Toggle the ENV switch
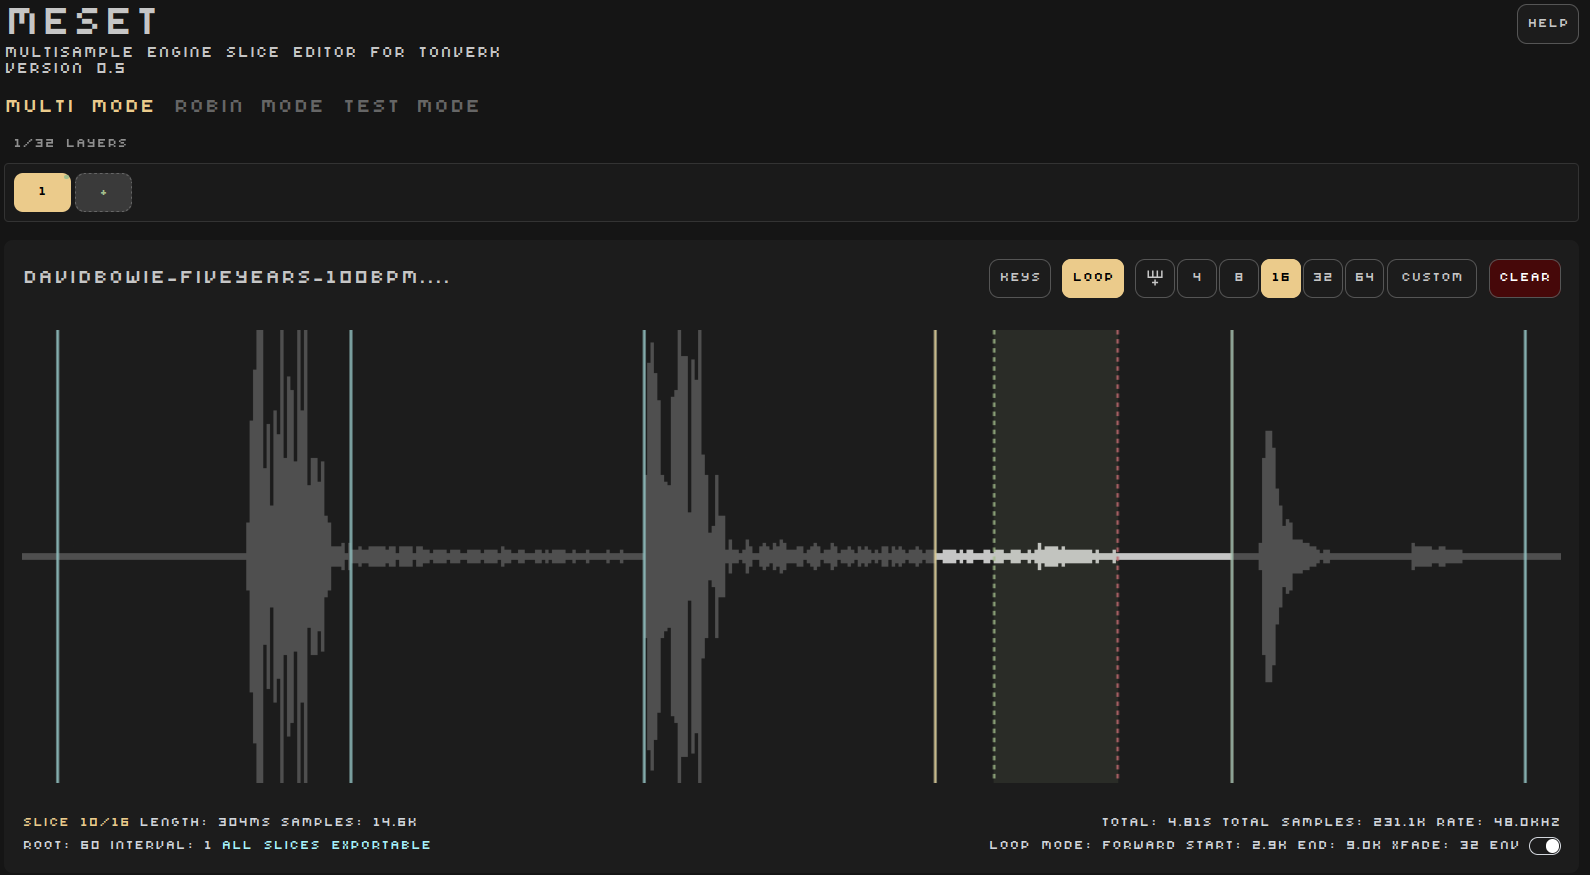The image size is (1590, 875). [1544, 846]
